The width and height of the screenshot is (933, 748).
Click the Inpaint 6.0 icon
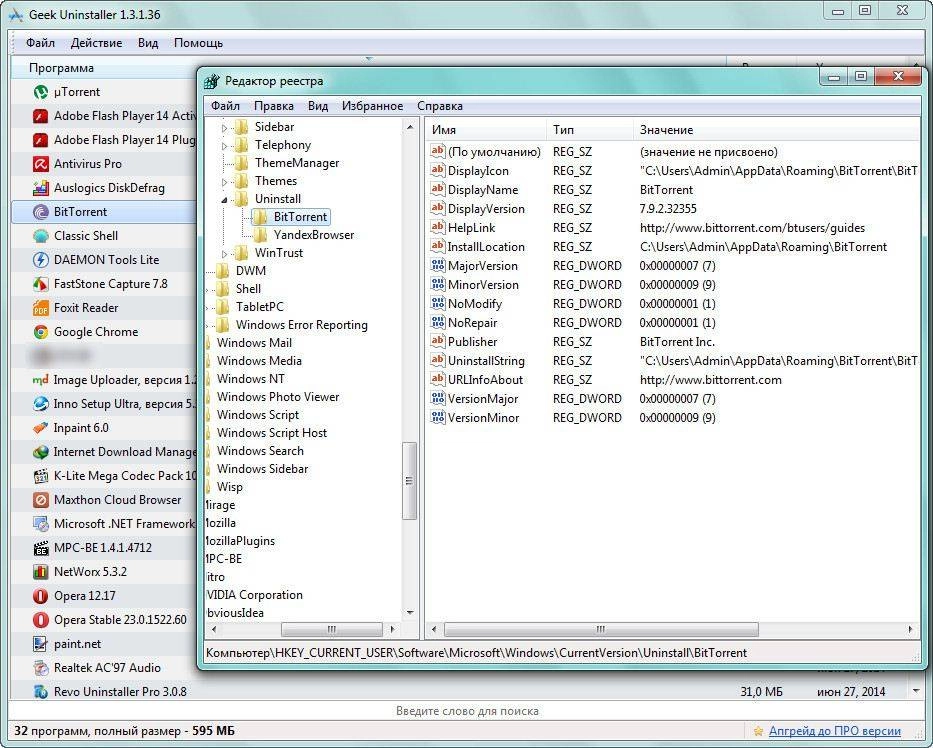40,428
